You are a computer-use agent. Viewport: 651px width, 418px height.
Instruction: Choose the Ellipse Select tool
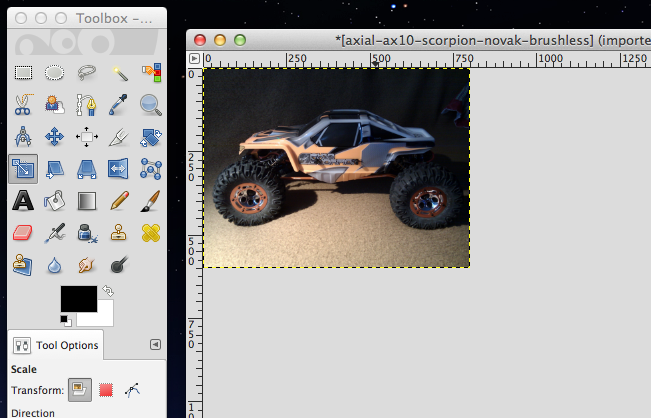click(x=55, y=72)
